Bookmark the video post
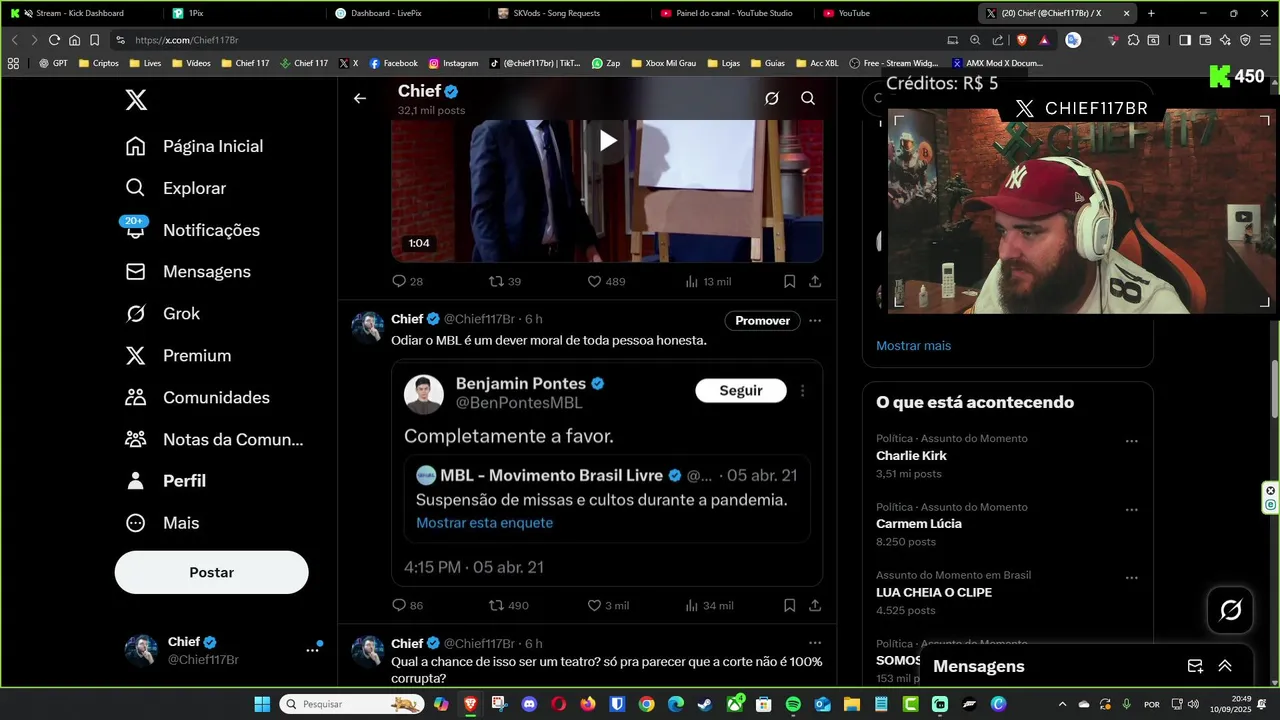The width and height of the screenshot is (1280, 720). 789,281
